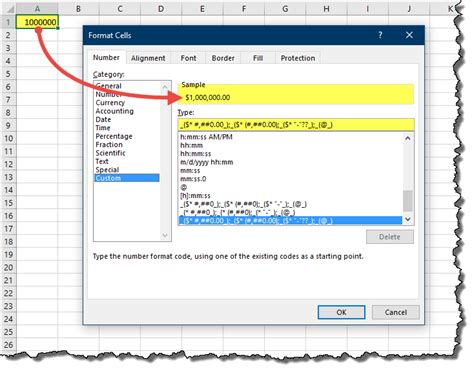Switch to the Alignment tab
Screen dimensions: 474x371
click(148, 58)
